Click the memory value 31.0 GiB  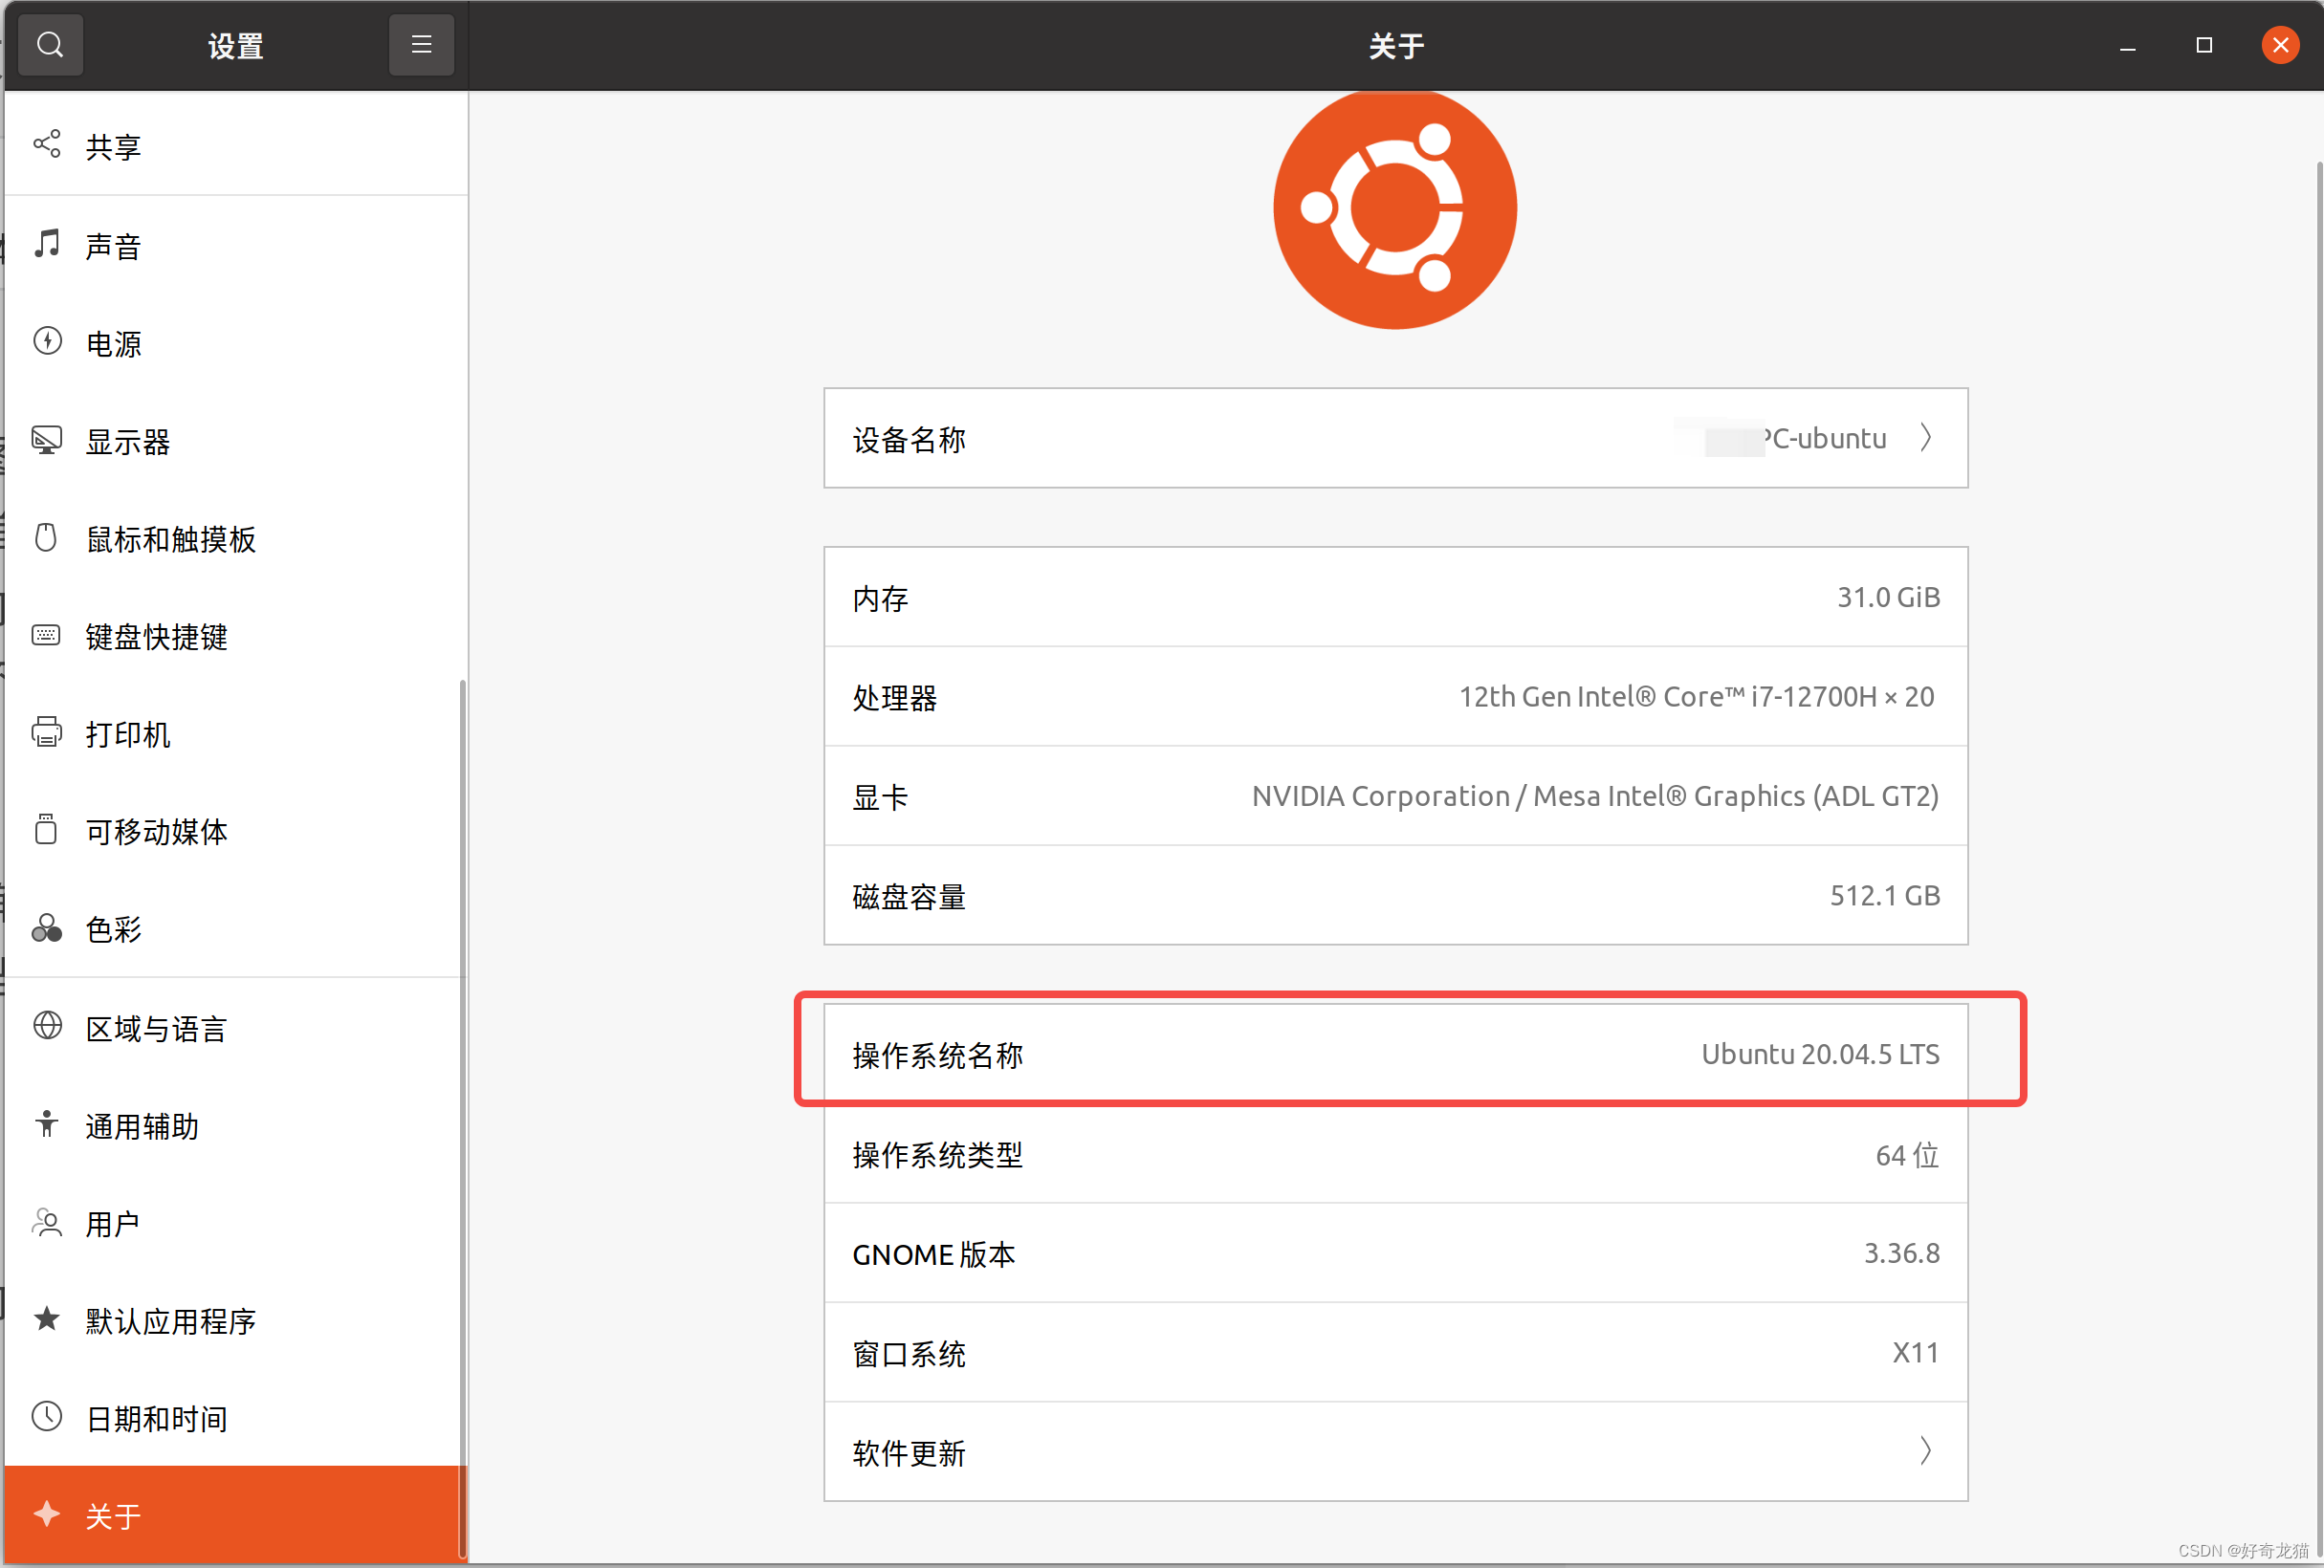[1888, 597]
